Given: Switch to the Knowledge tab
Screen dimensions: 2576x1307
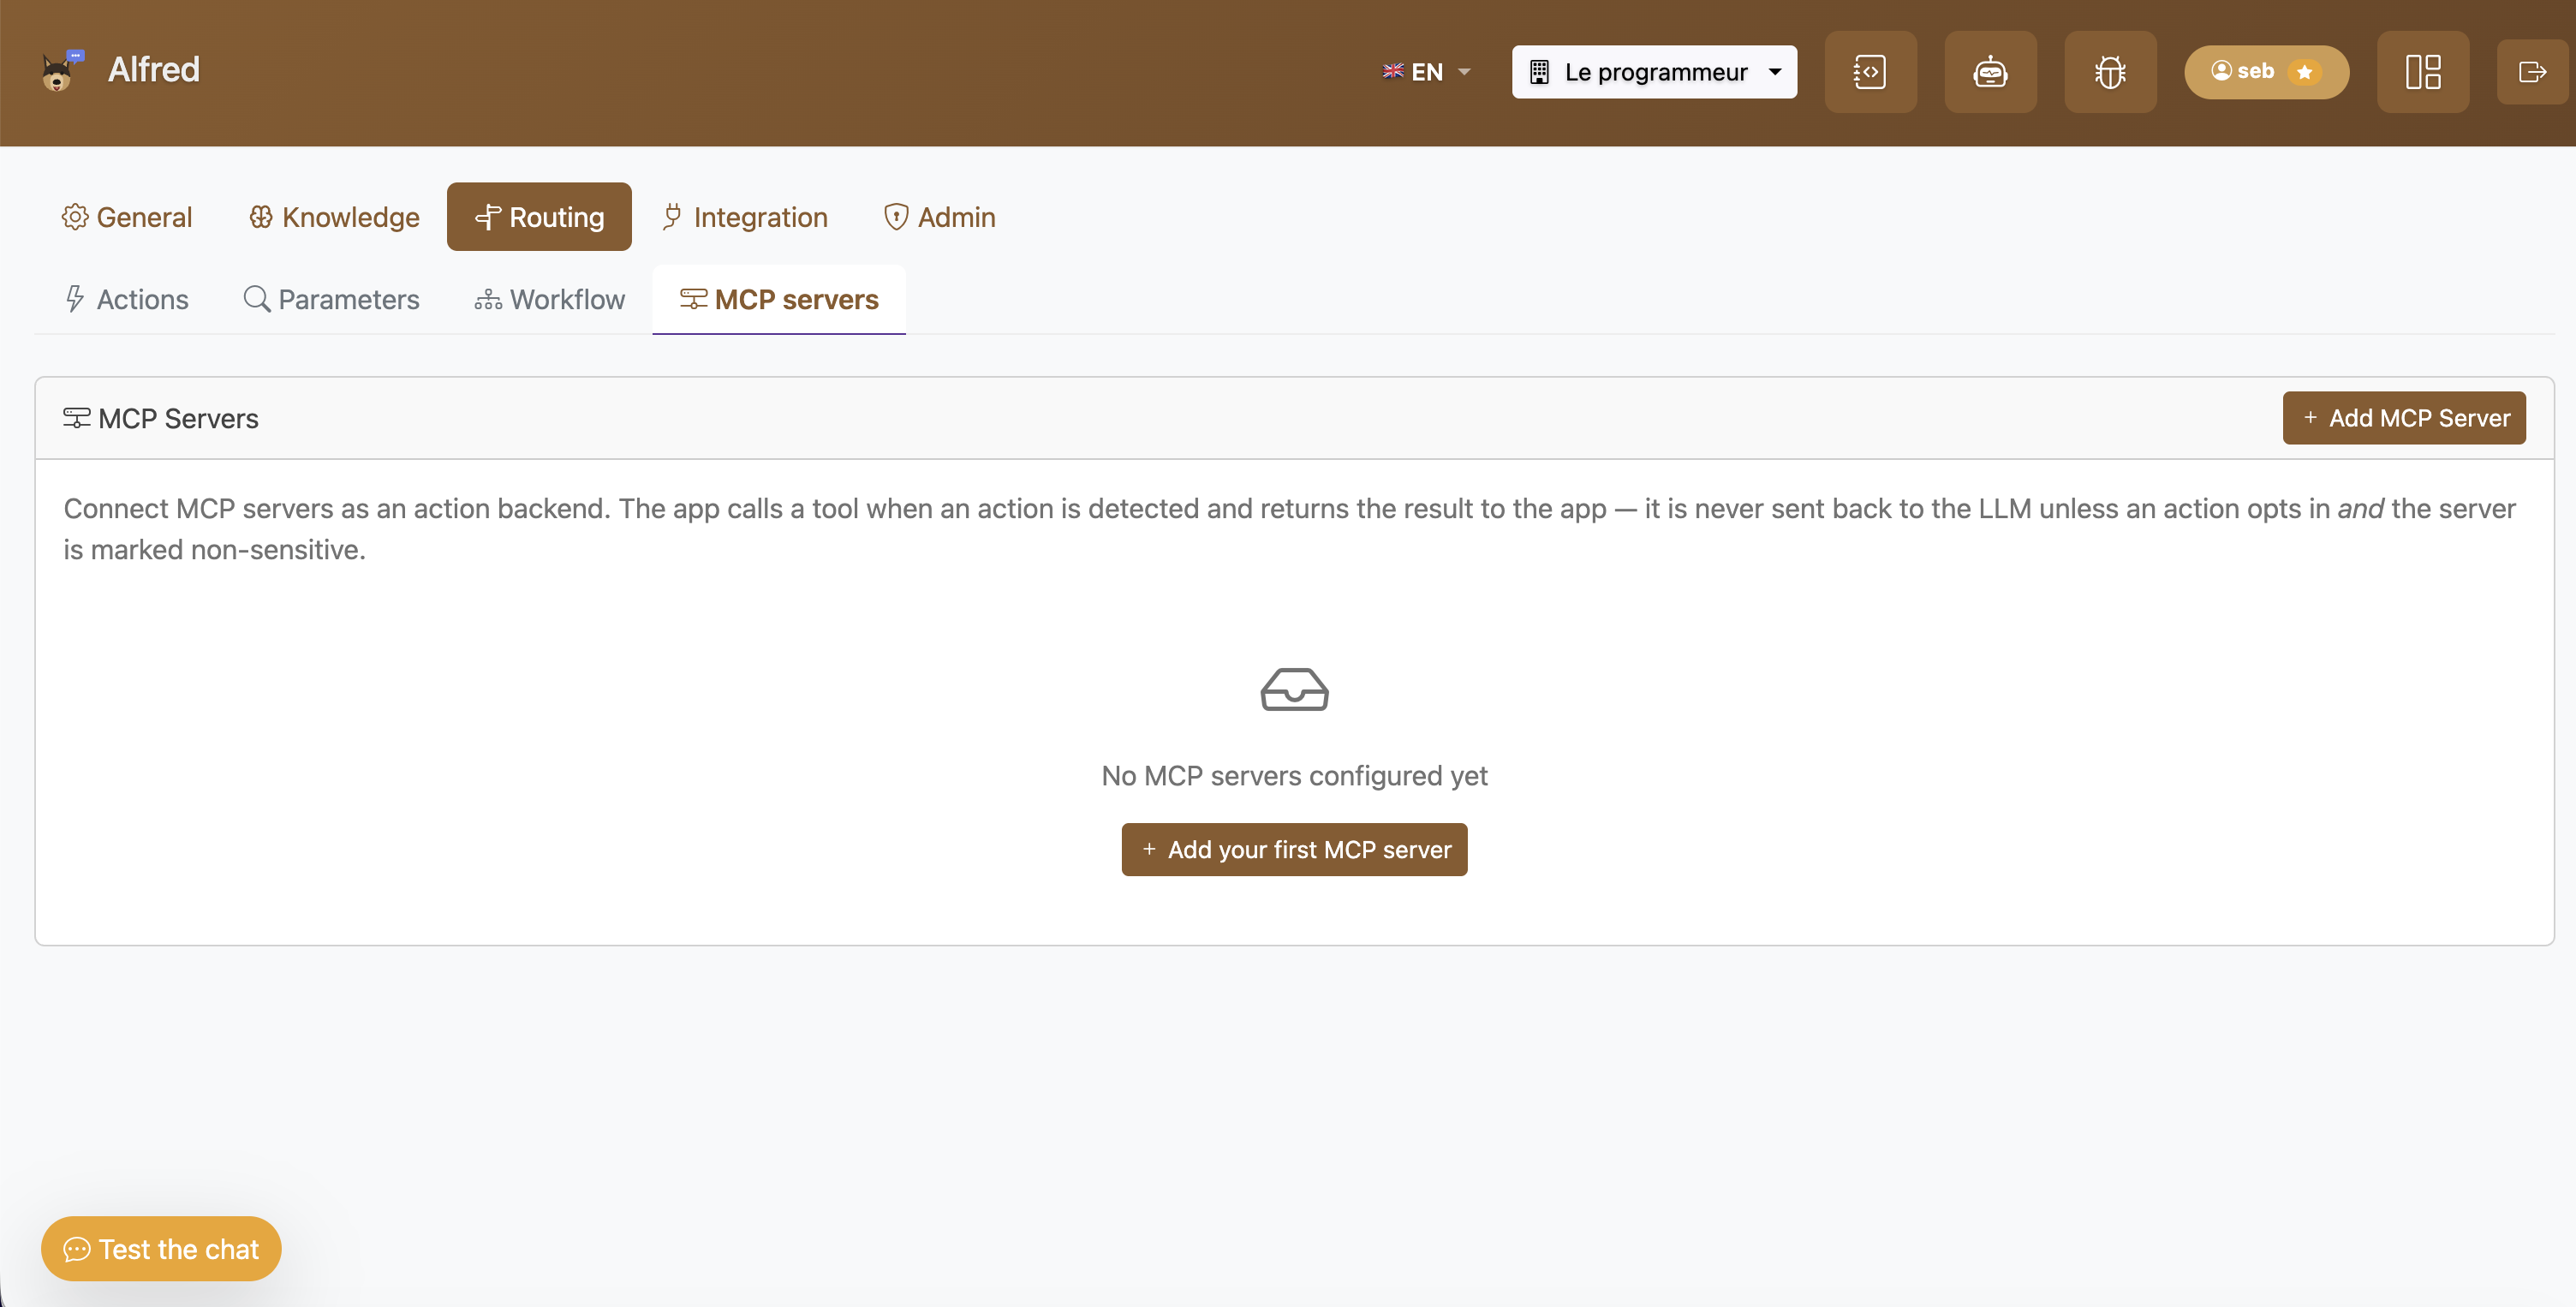Looking at the screenshot, I should tap(334, 217).
